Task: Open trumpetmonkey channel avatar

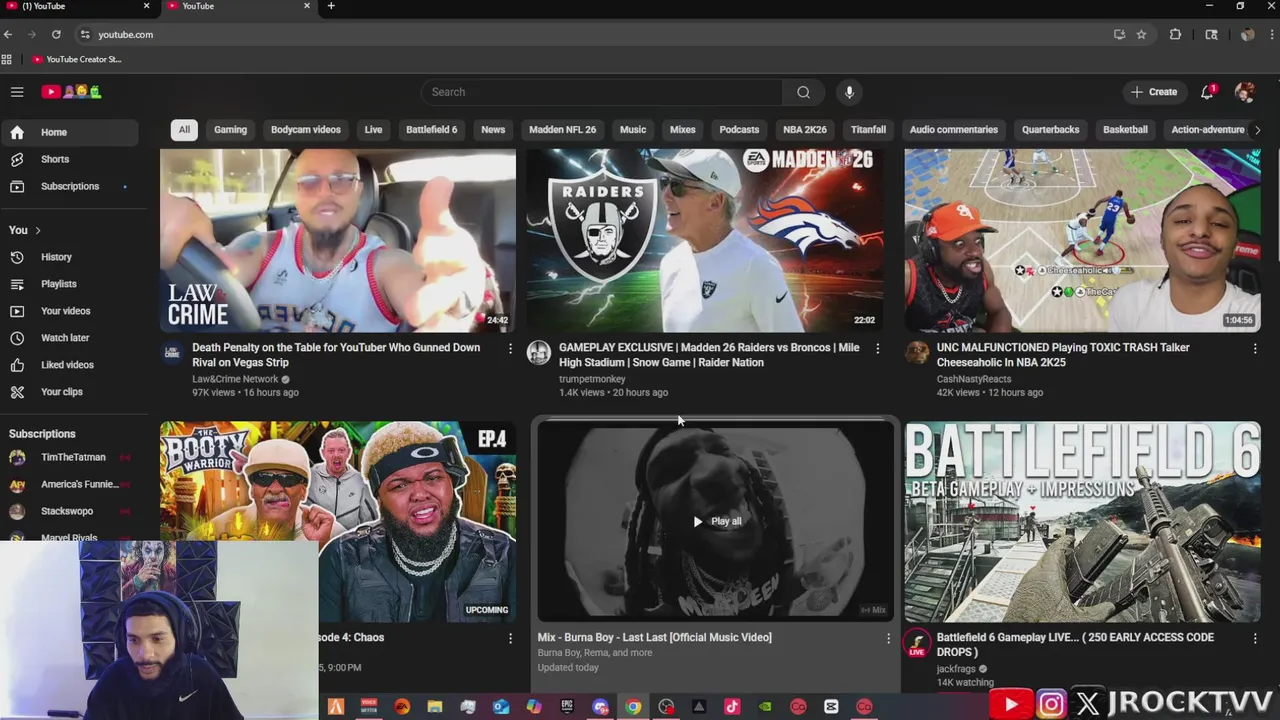Action: pos(539,352)
